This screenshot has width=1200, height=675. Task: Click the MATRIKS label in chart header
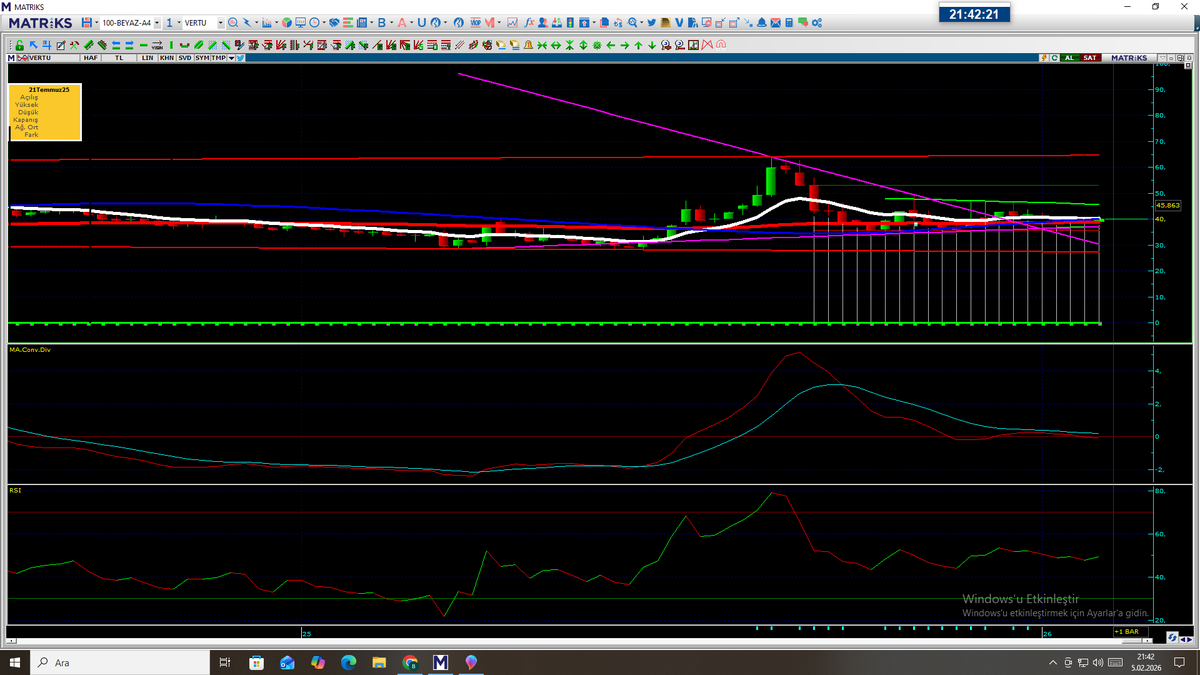pyautogui.click(x=1128, y=58)
